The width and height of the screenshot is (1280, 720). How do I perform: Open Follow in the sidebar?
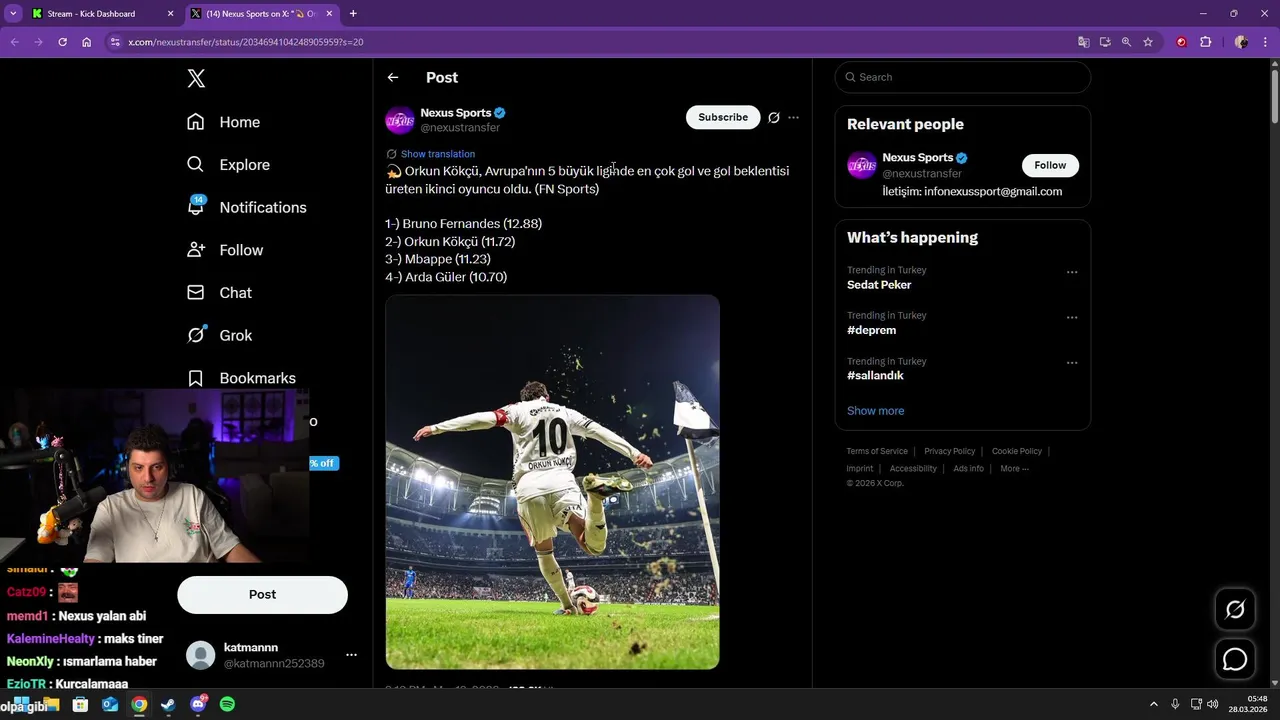225,250
